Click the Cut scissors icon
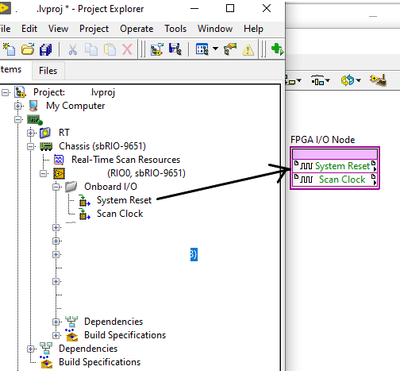 pos(72,50)
